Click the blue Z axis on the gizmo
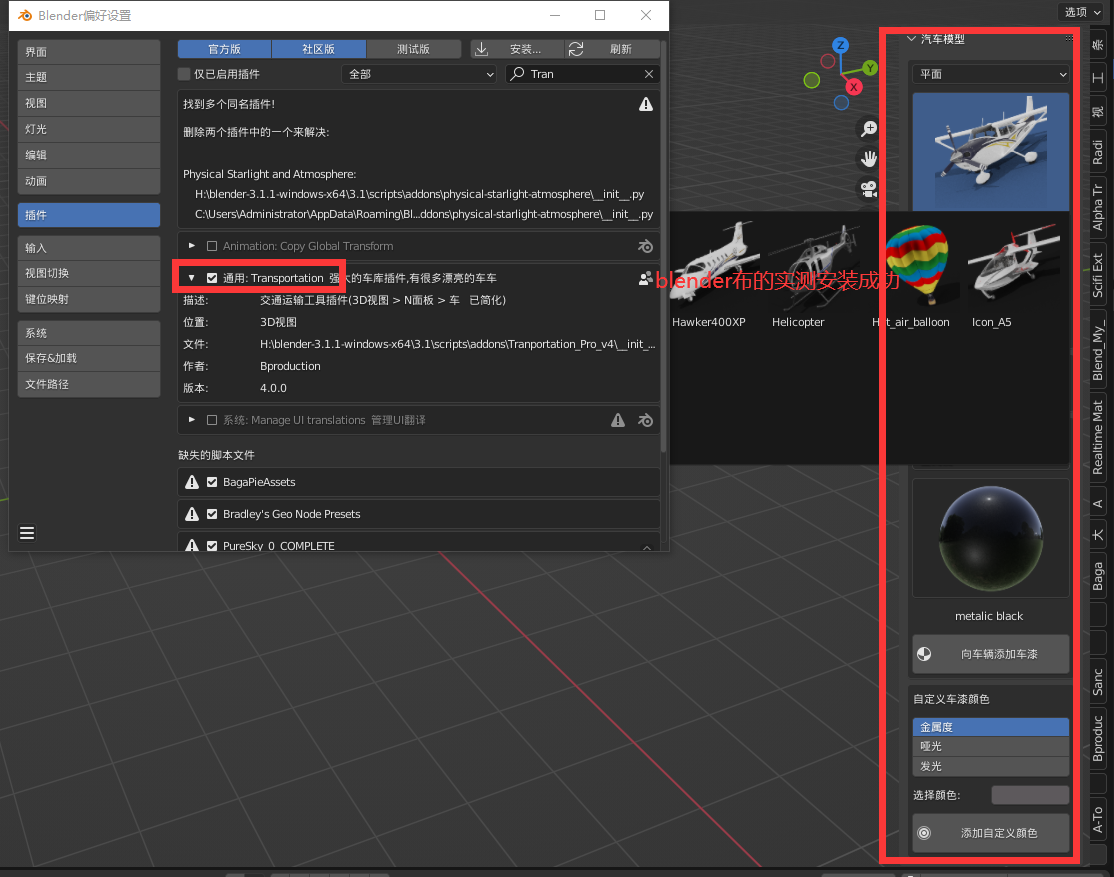This screenshot has width=1114, height=877. tap(840, 45)
